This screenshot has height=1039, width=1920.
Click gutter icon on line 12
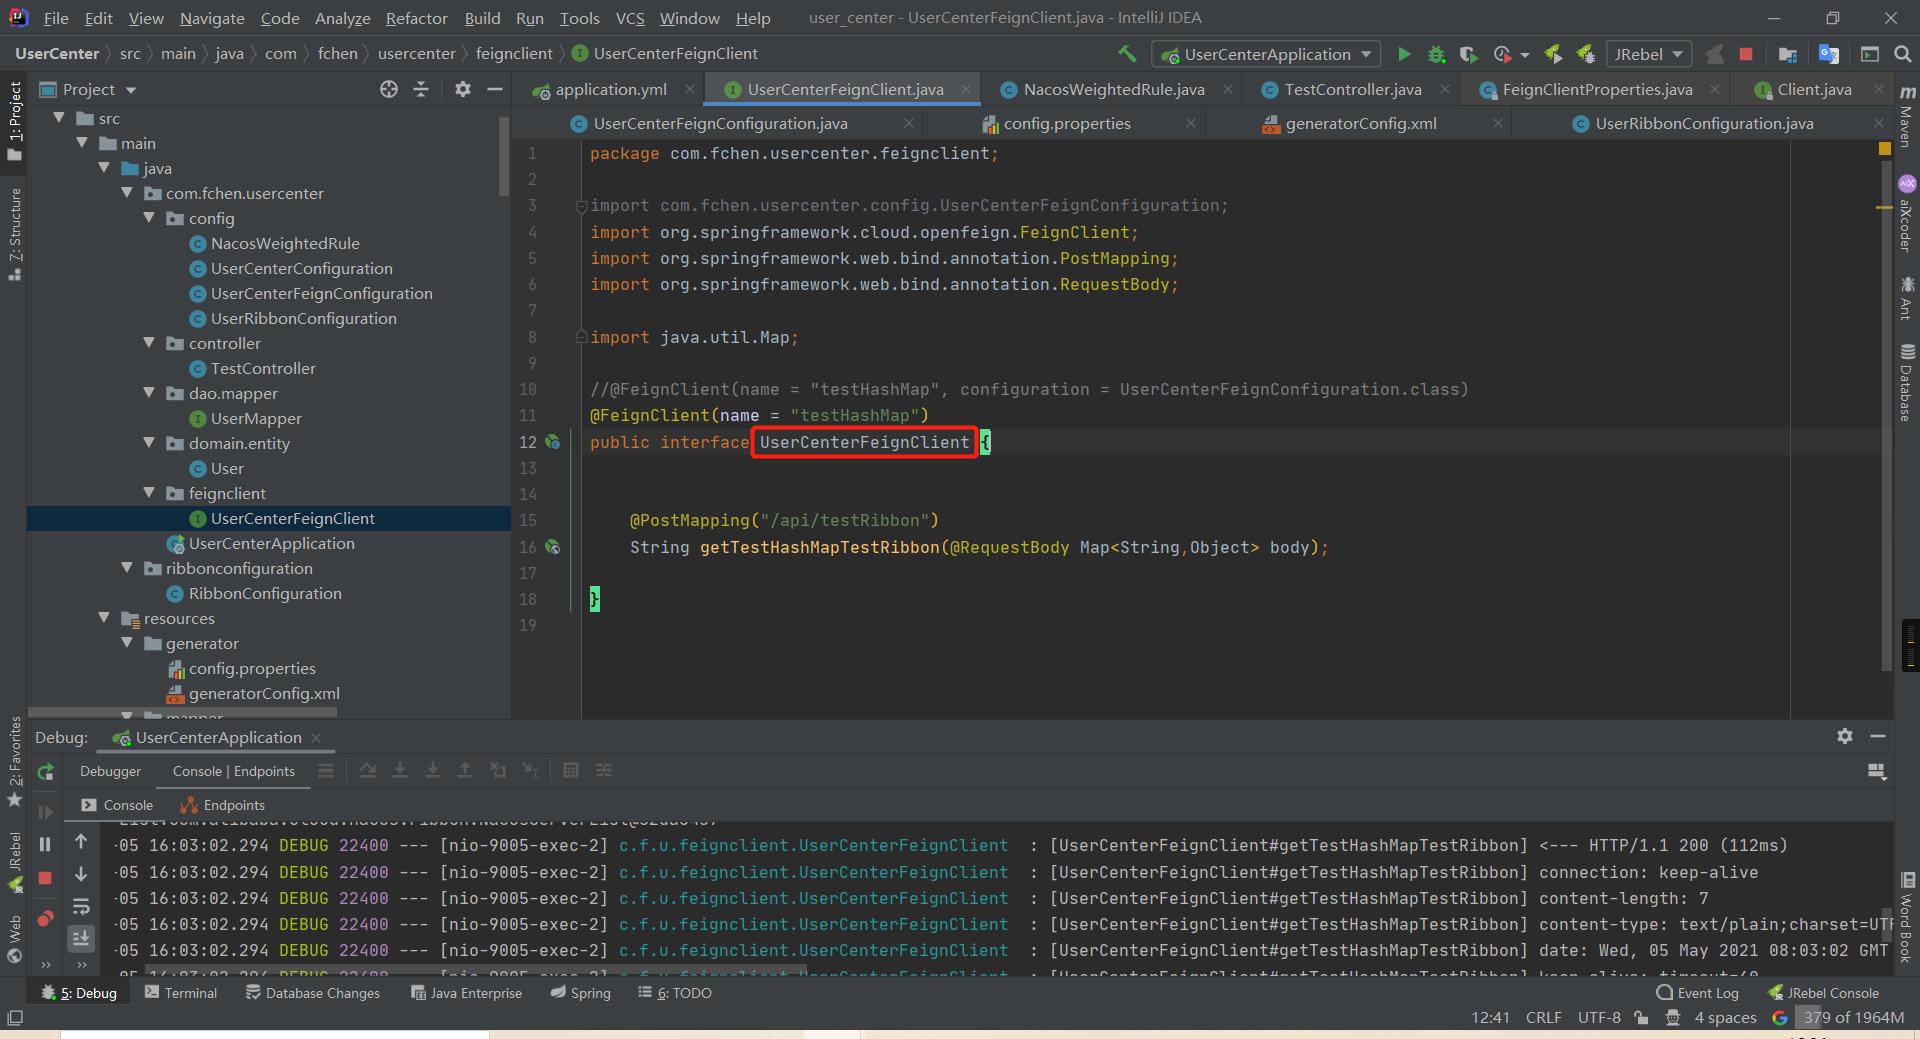552,442
